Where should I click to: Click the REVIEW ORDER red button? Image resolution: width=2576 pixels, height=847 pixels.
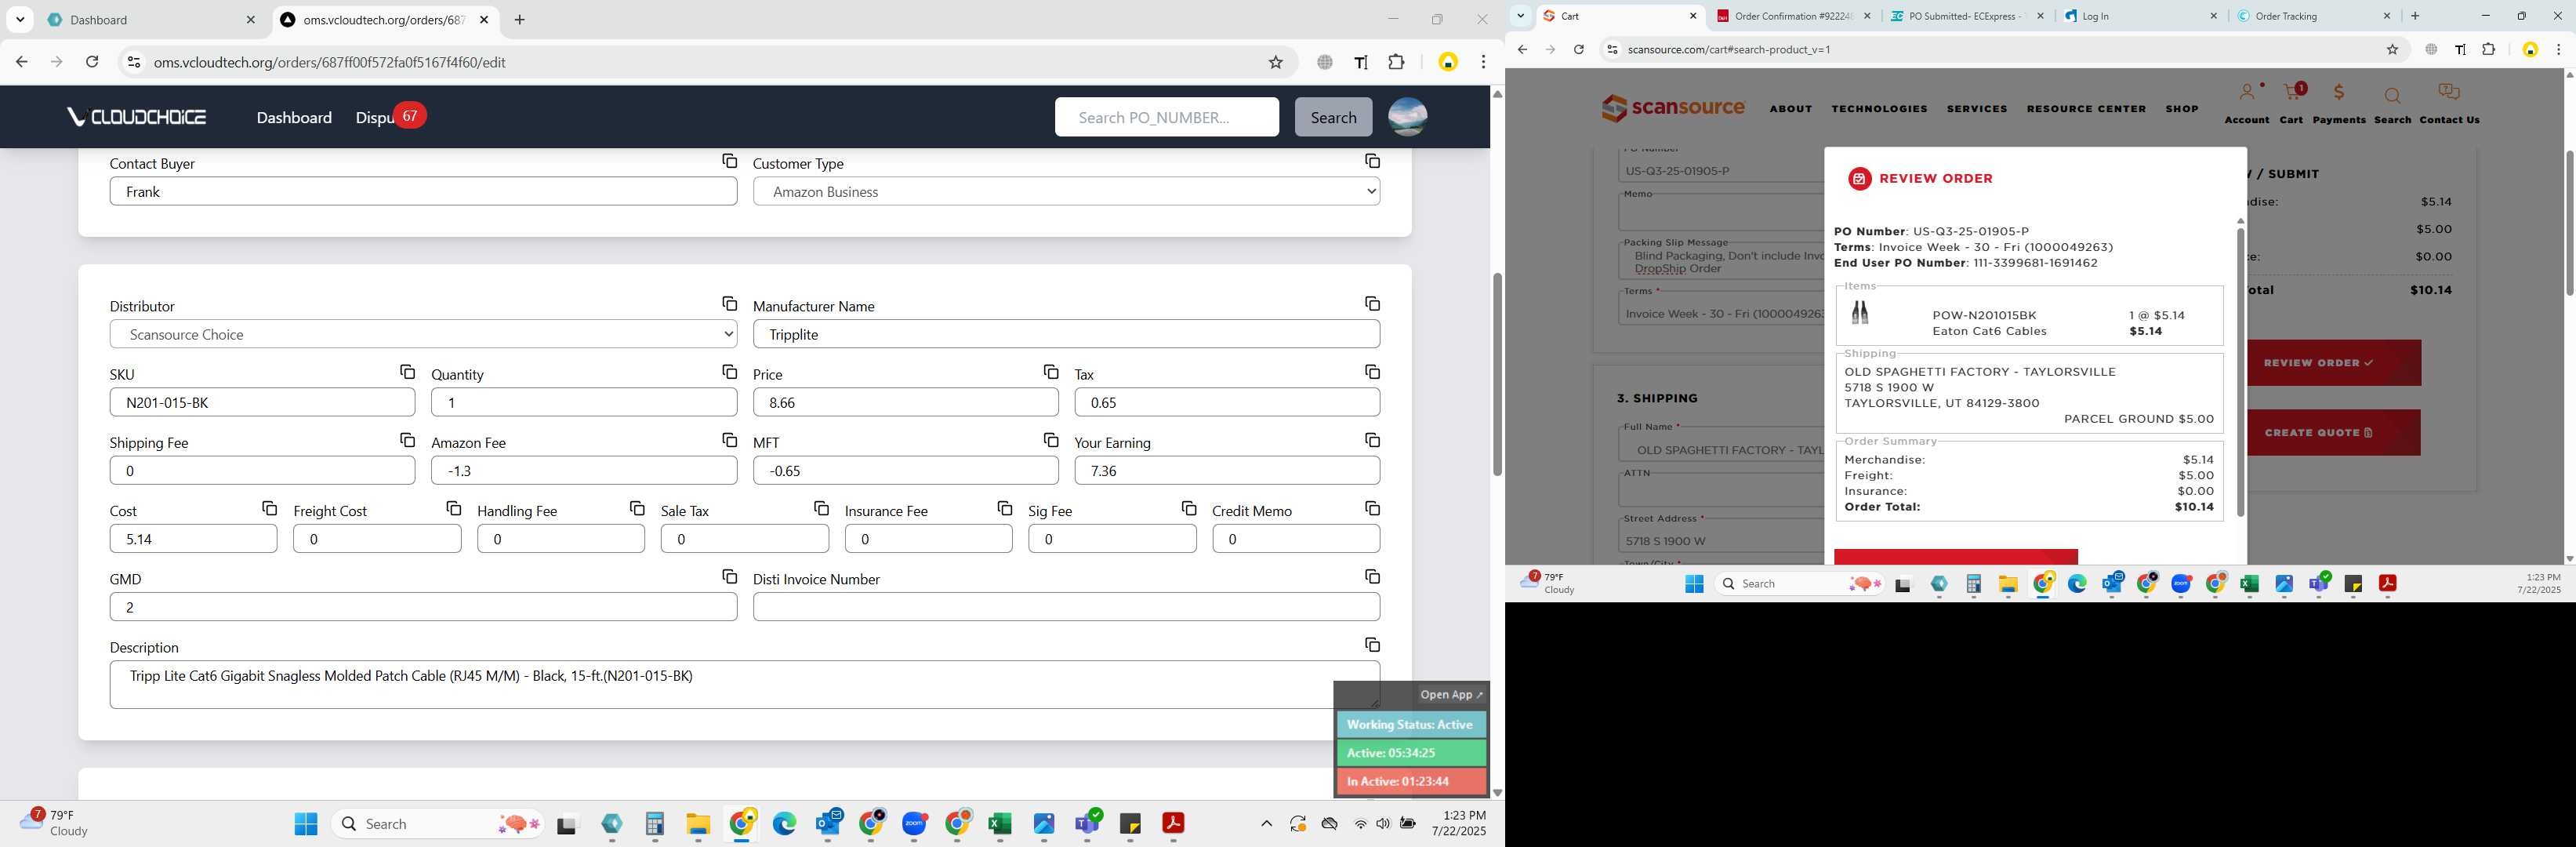(2332, 363)
